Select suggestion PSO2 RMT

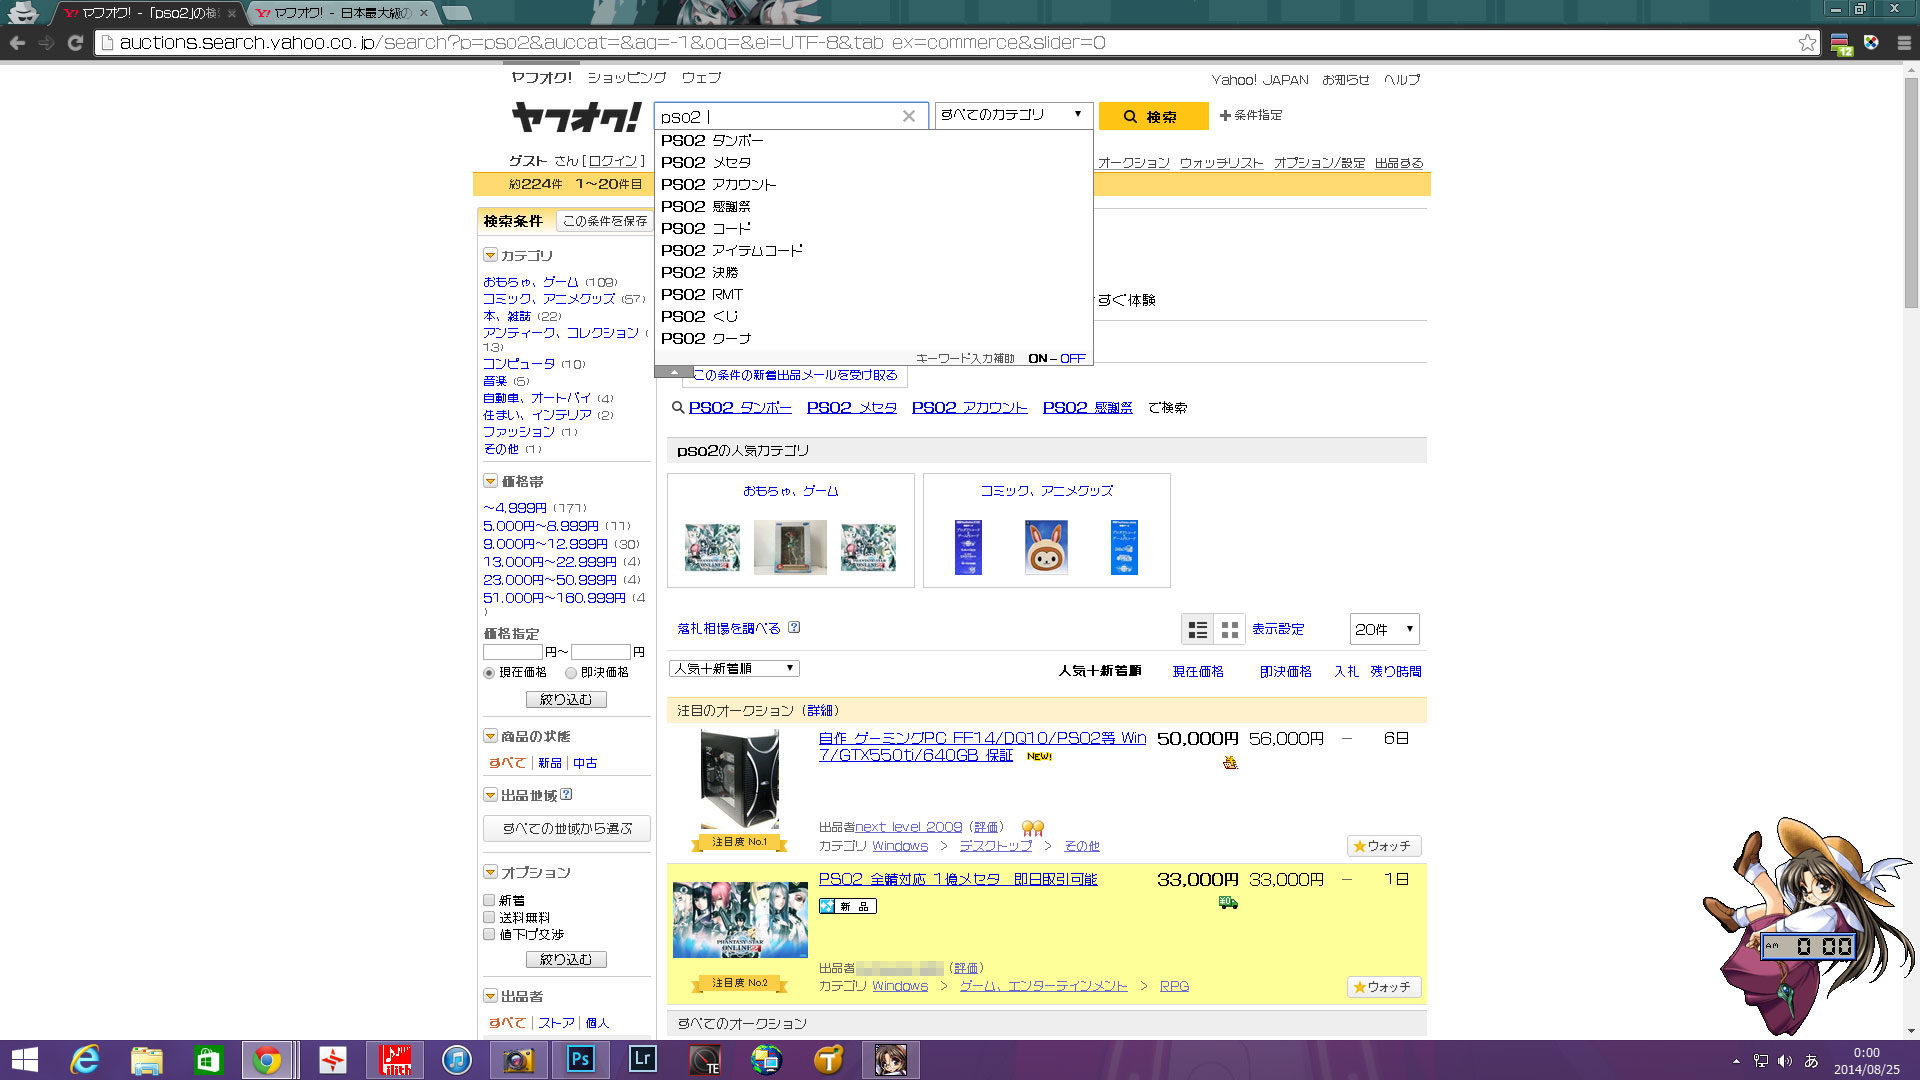[873, 294]
